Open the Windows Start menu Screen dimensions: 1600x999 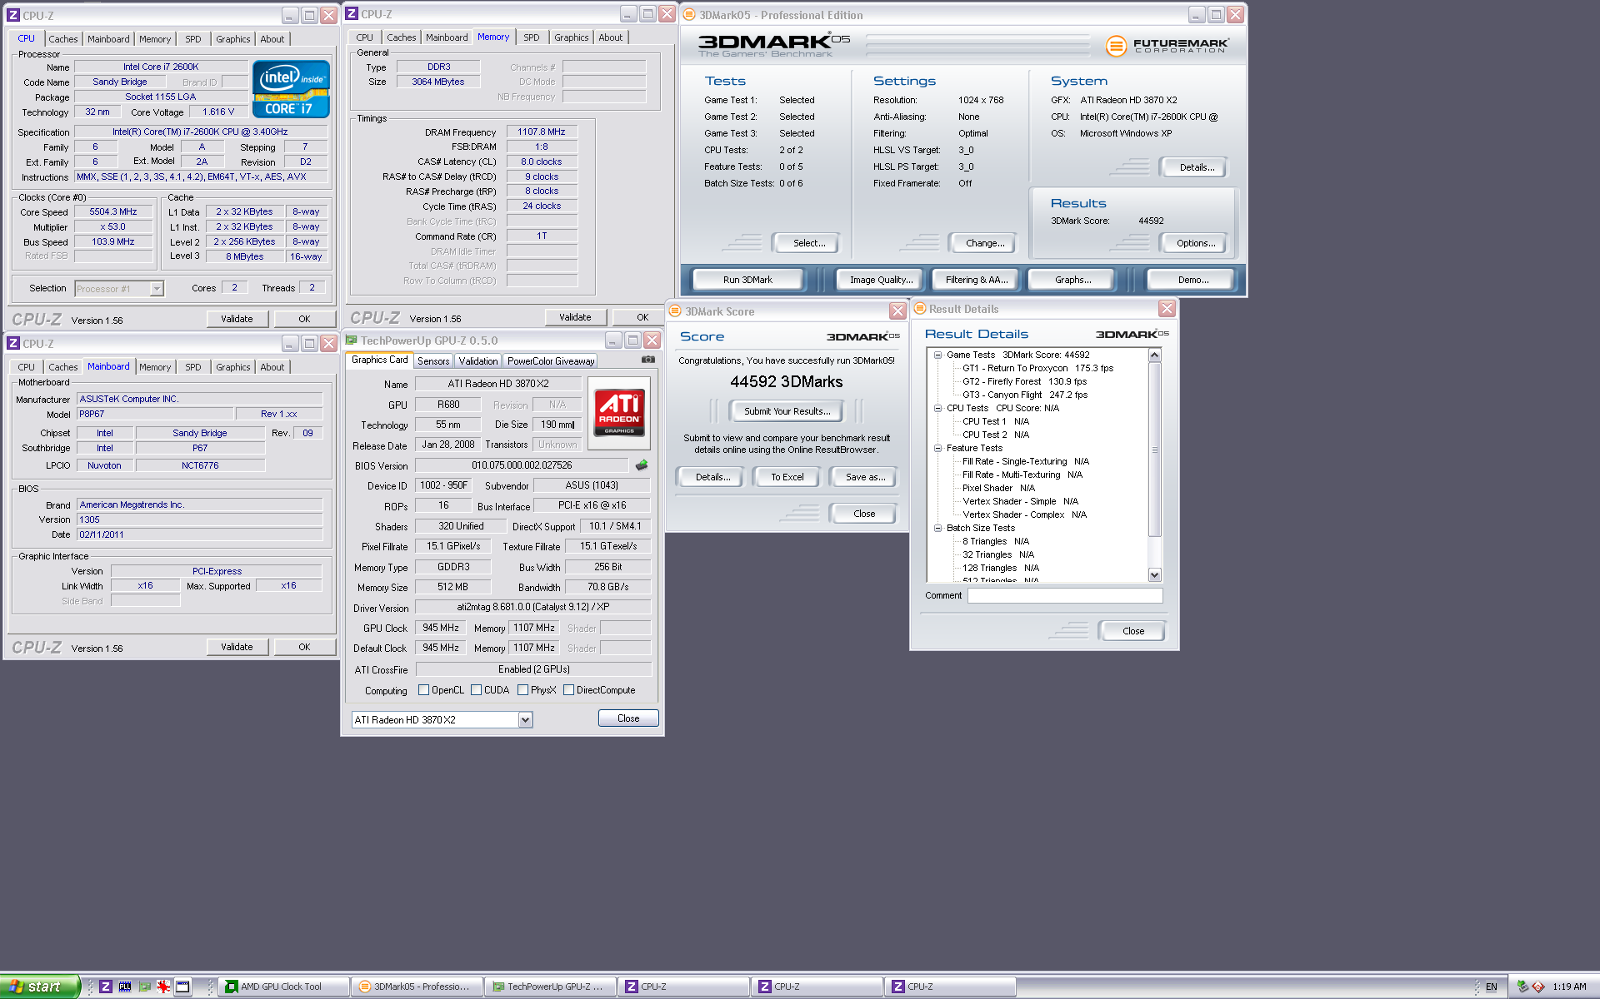[40, 986]
